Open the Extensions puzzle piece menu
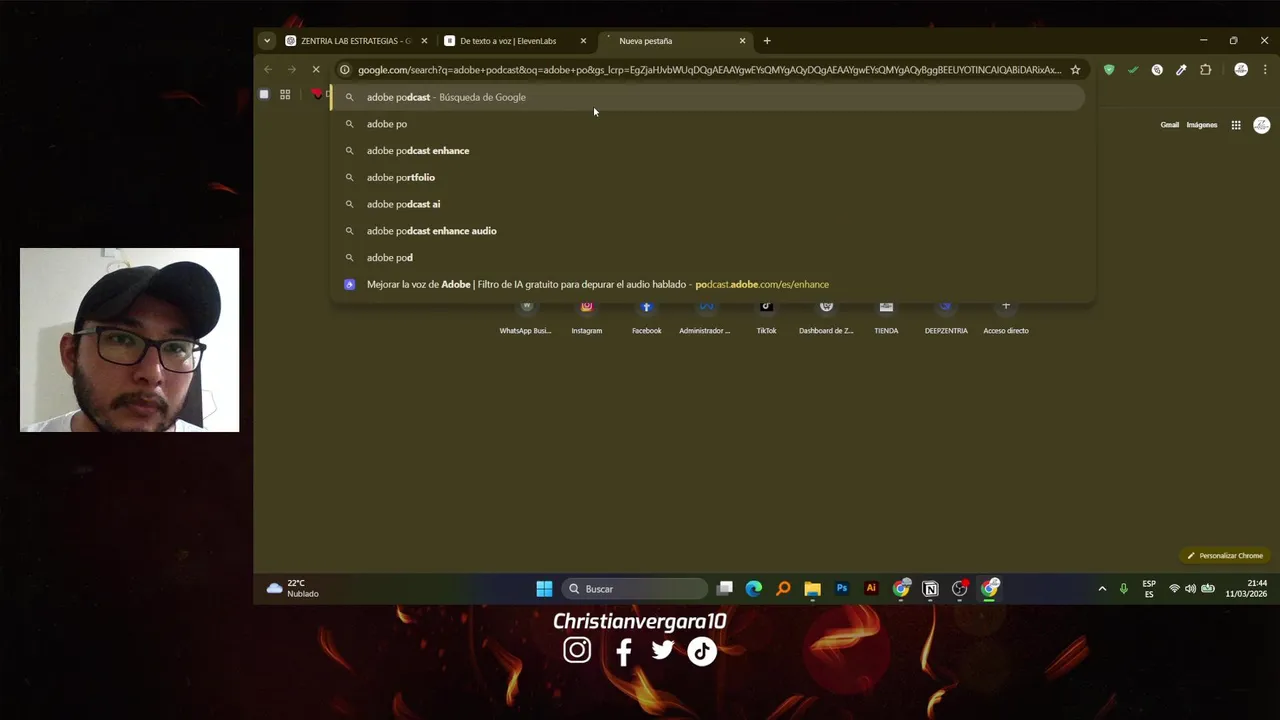 click(x=1205, y=70)
